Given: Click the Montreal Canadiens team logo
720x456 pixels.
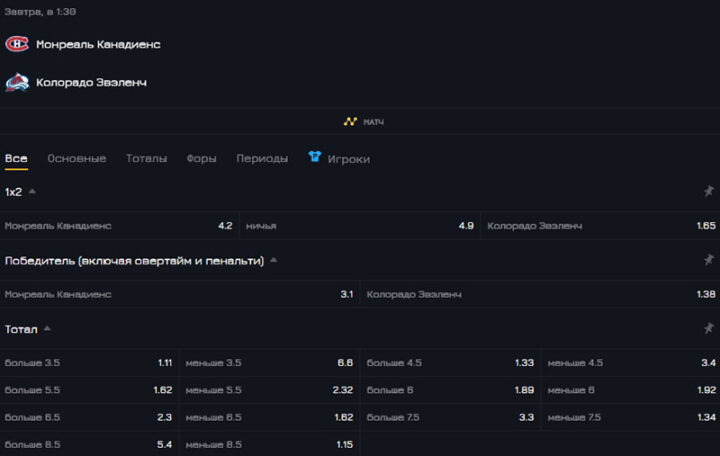Looking at the screenshot, I should click(17, 44).
